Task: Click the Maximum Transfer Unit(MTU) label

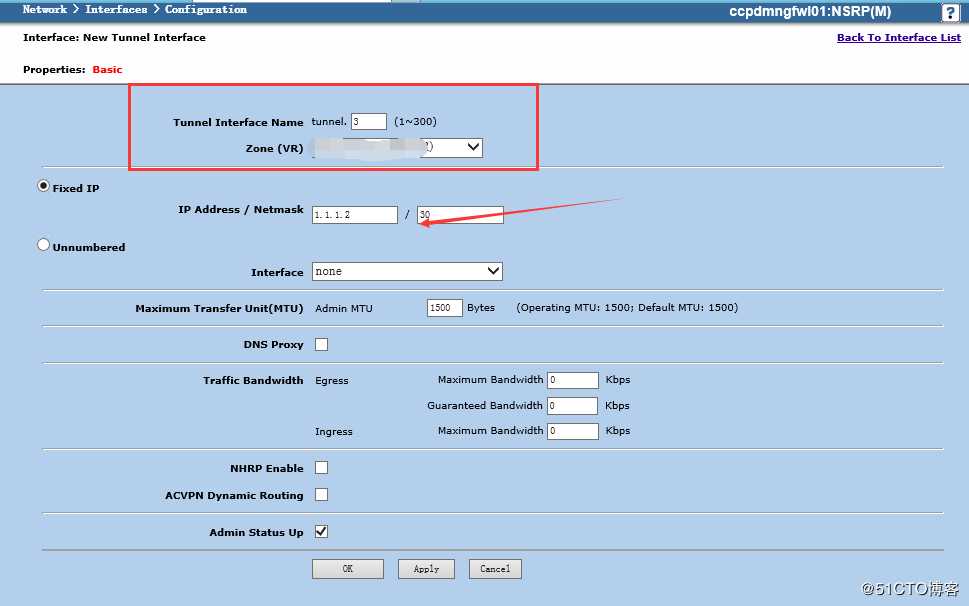Action: [219, 308]
